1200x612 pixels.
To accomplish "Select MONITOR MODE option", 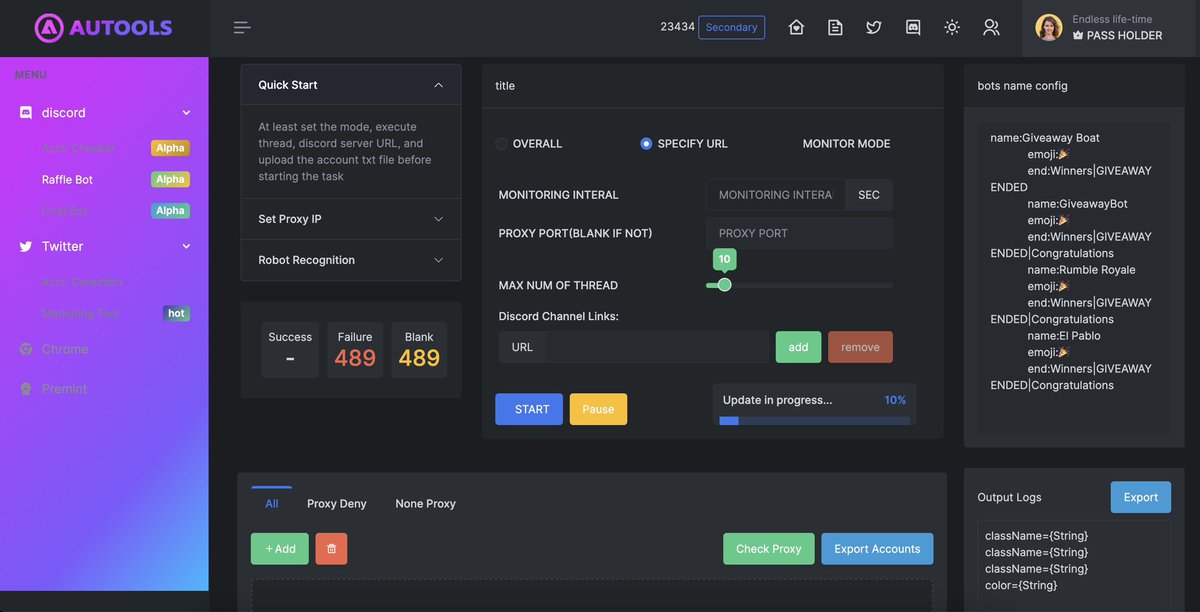I will pyautogui.click(x=846, y=144).
